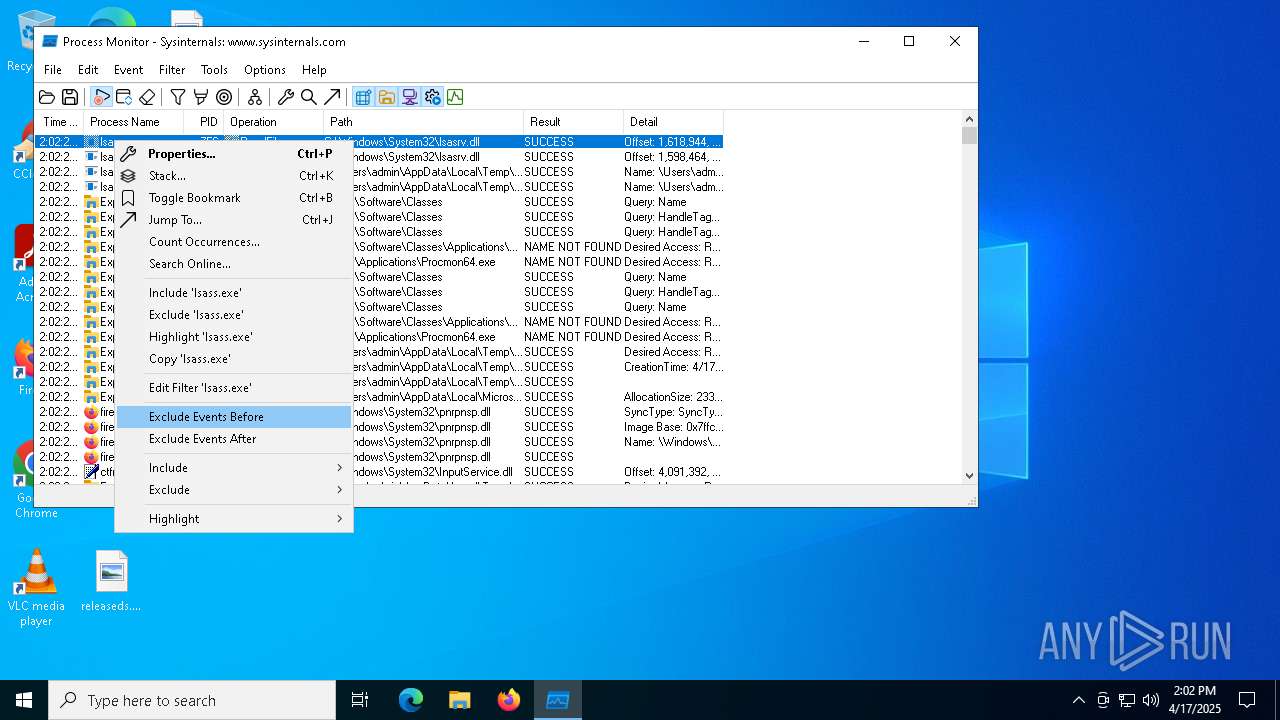
Task: Open Firefox from the taskbar
Action: pyautogui.click(x=509, y=700)
